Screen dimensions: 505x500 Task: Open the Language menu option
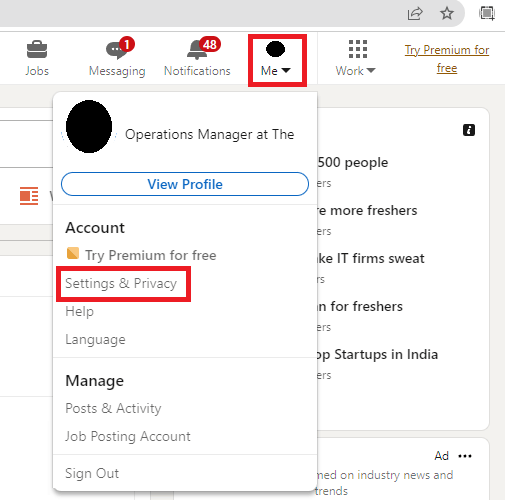tap(95, 339)
